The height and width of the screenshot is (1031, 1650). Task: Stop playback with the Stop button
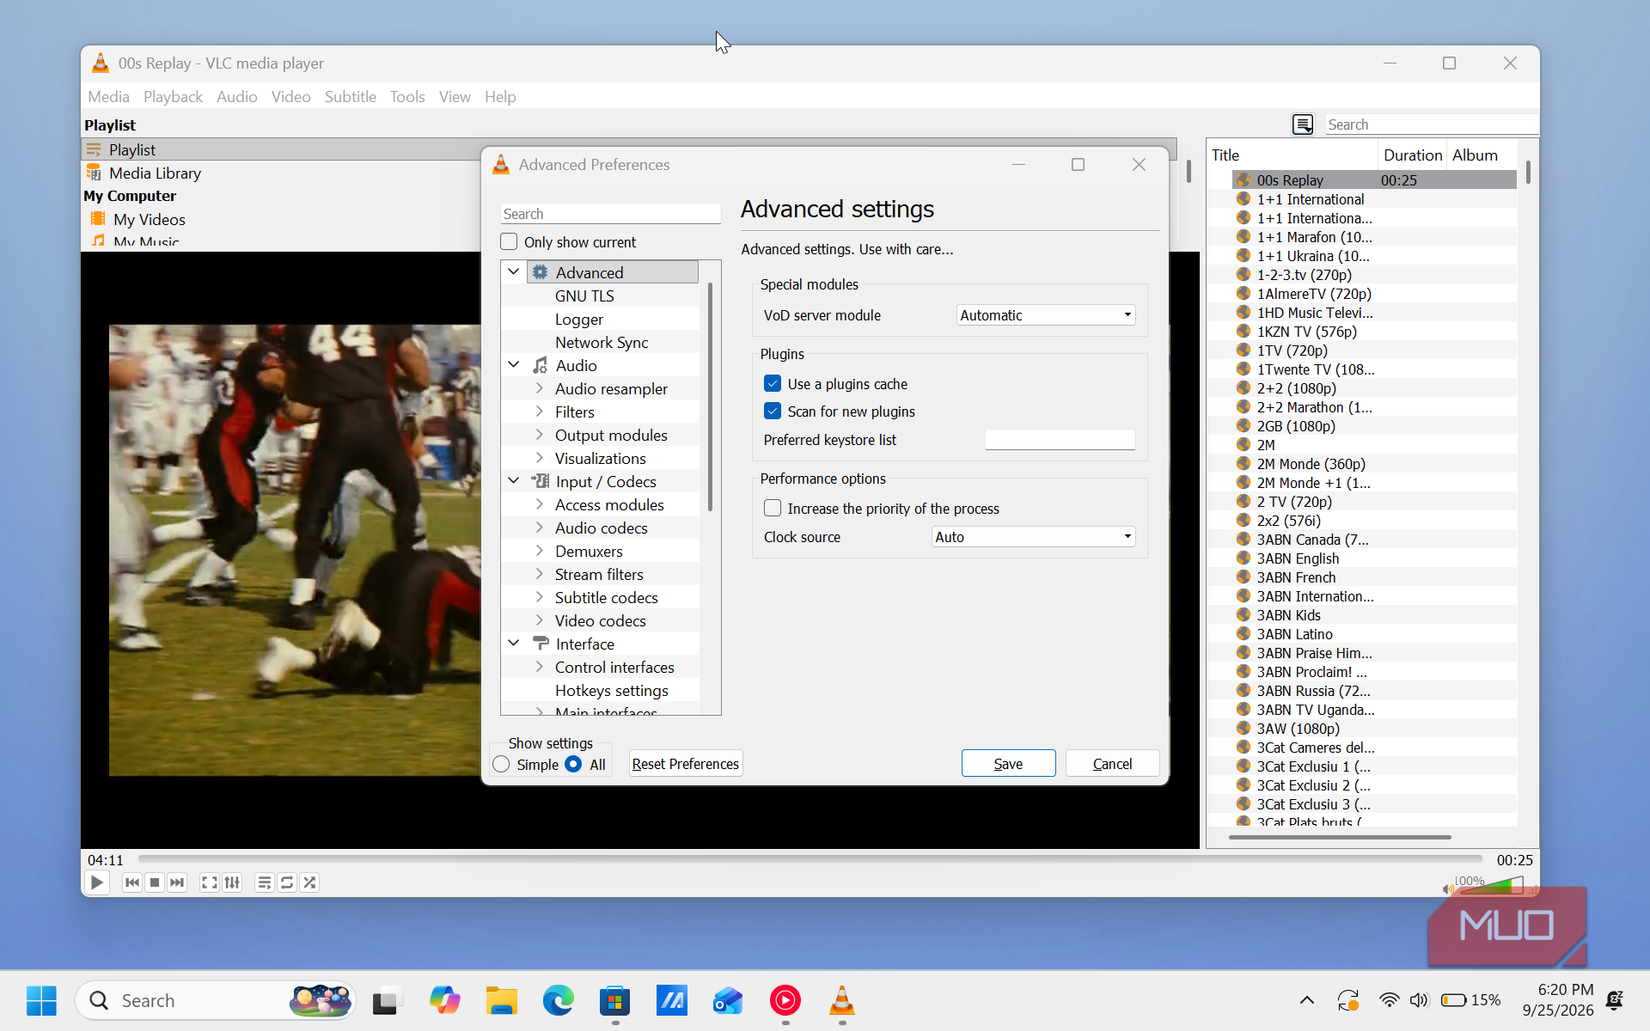154,883
